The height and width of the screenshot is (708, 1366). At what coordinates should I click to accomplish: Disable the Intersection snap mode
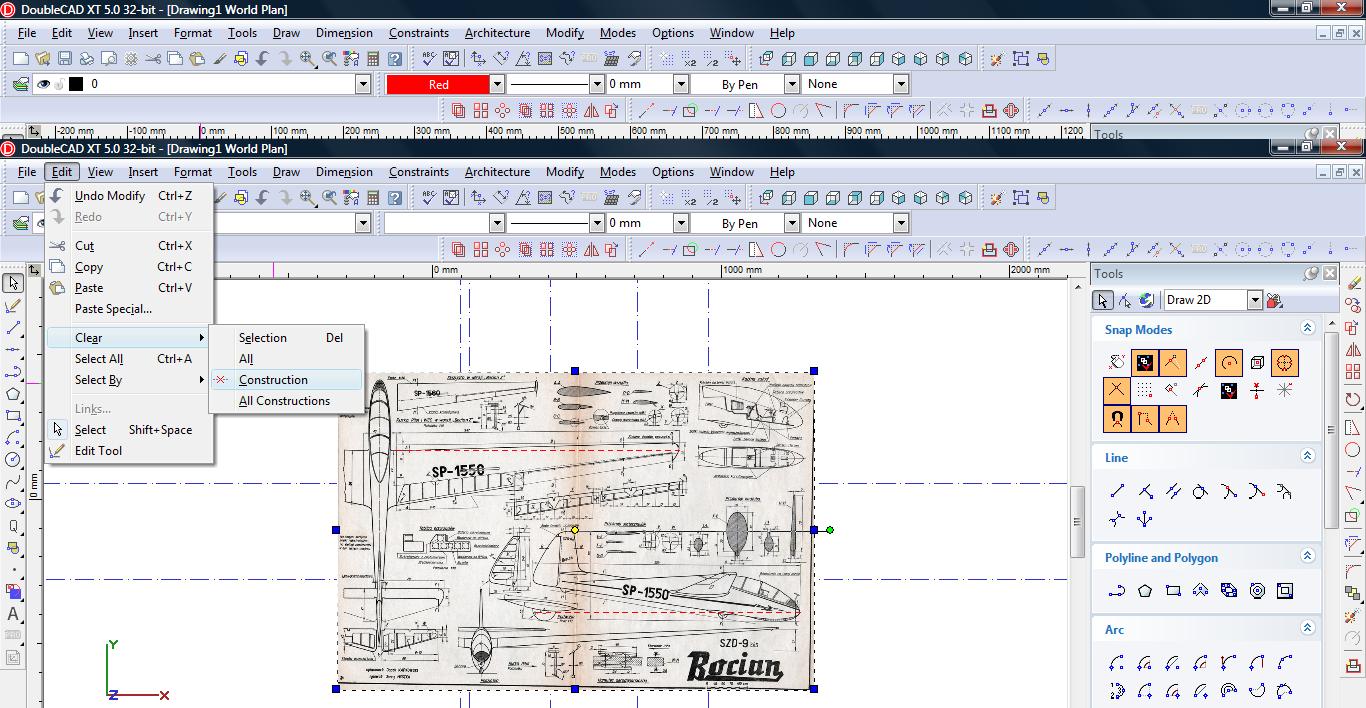1117,390
